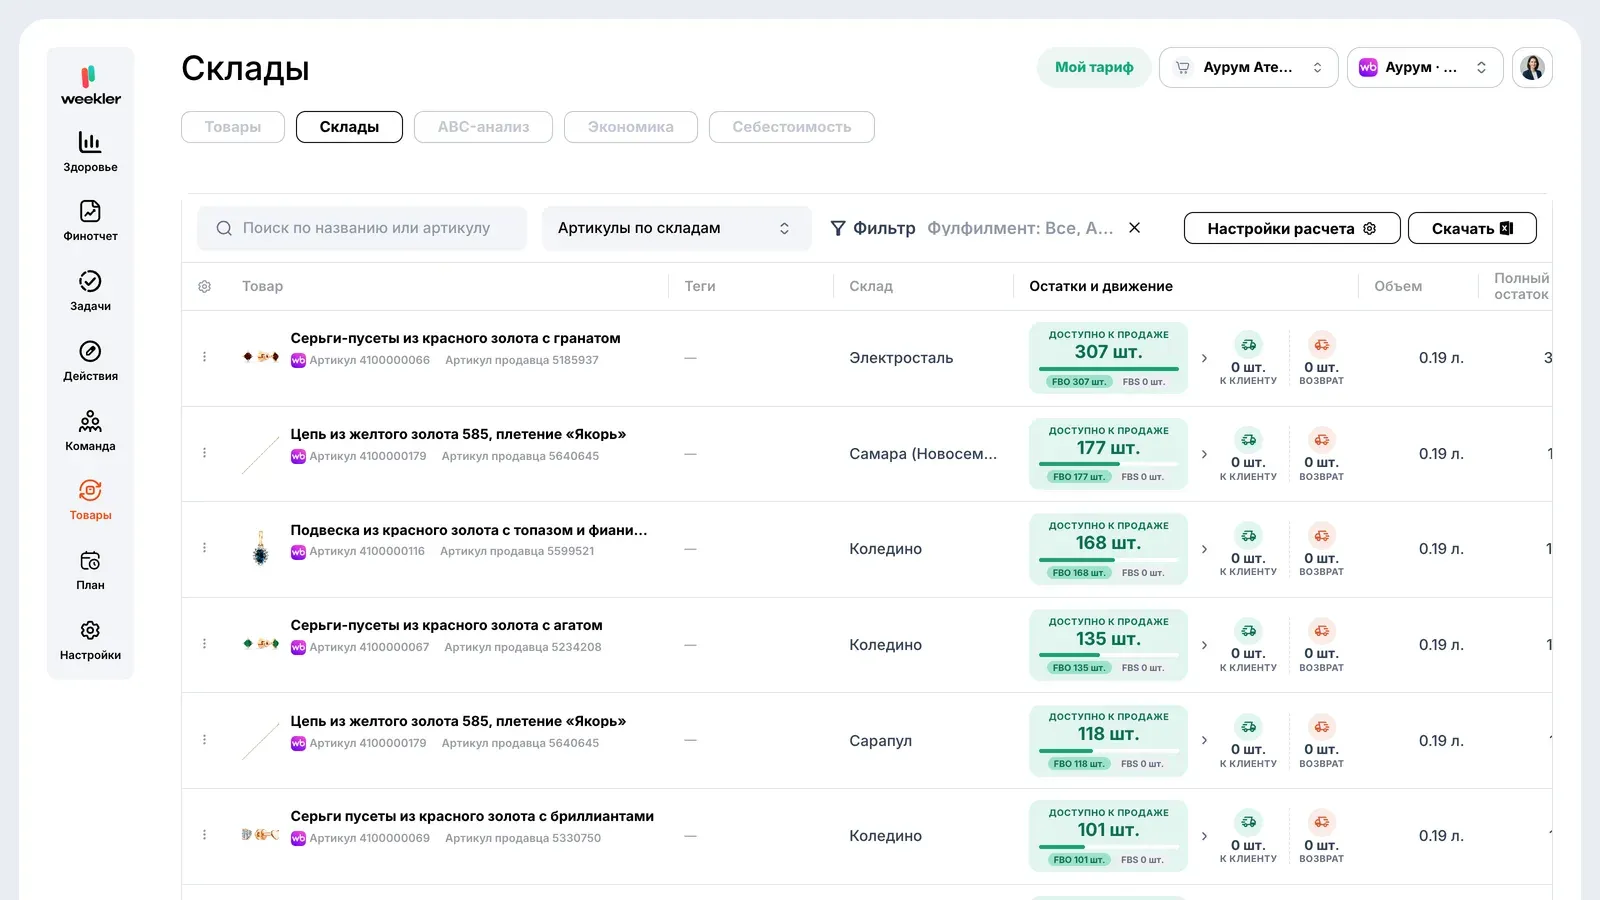Image resolution: width=1600 pixels, height=900 pixels.
Task: Open the wb Аурум account selector
Action: (1424, 67)
